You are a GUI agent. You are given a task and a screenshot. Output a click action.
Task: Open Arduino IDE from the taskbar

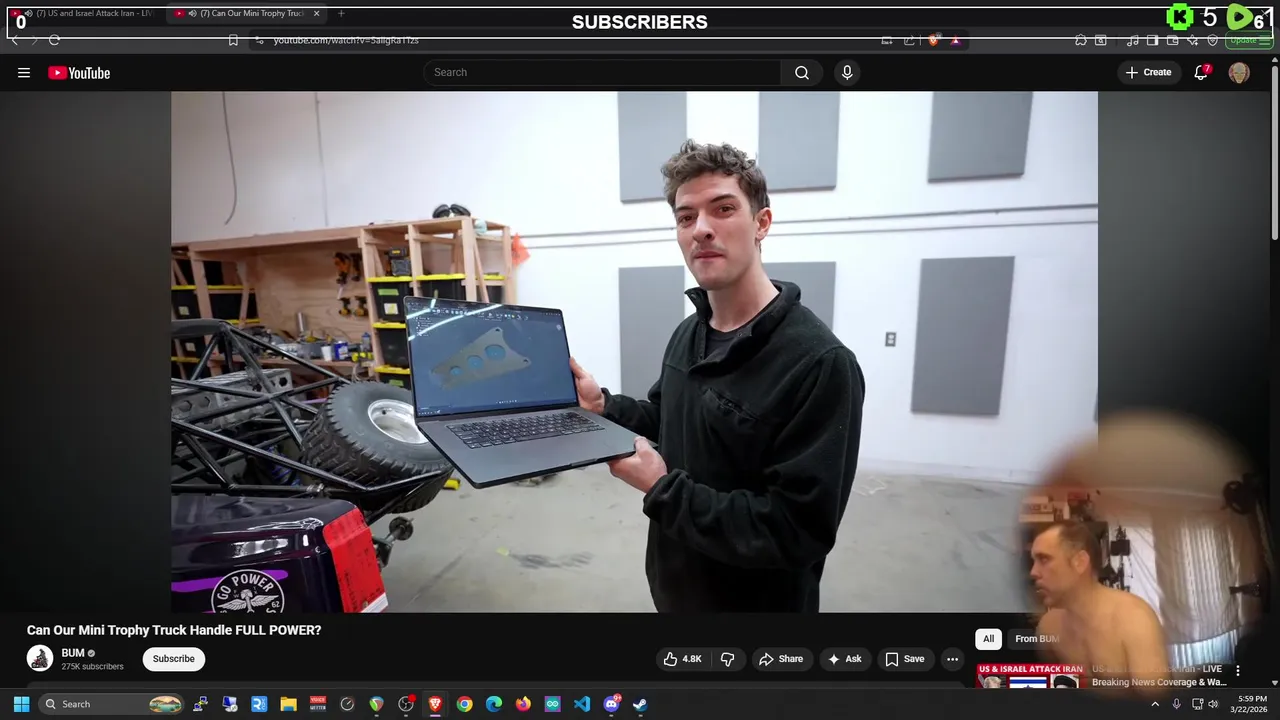point(552,704)
